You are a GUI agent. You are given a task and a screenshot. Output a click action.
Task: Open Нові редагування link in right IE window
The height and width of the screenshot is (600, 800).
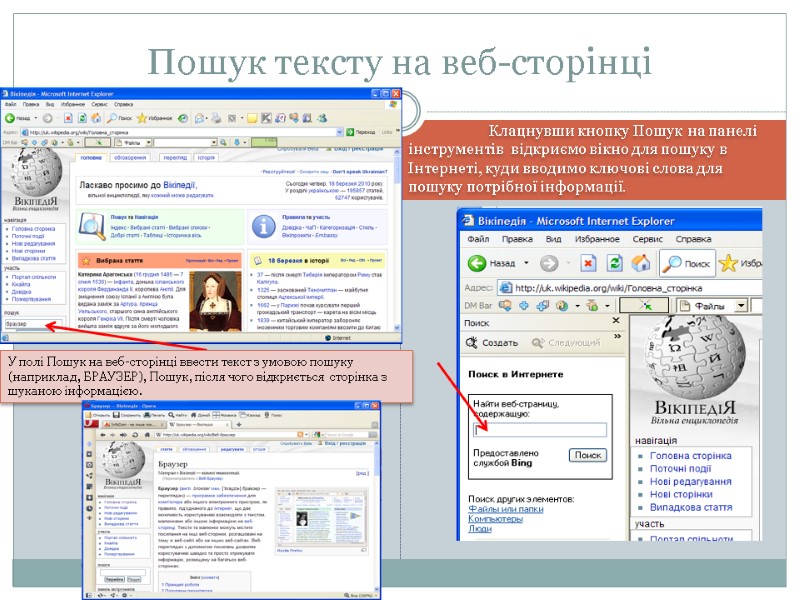pos(690,481)
